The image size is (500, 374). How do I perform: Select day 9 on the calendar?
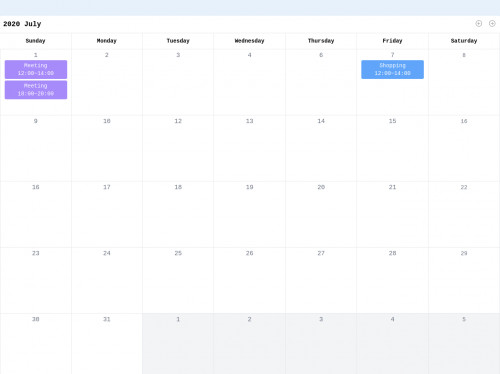35,148
